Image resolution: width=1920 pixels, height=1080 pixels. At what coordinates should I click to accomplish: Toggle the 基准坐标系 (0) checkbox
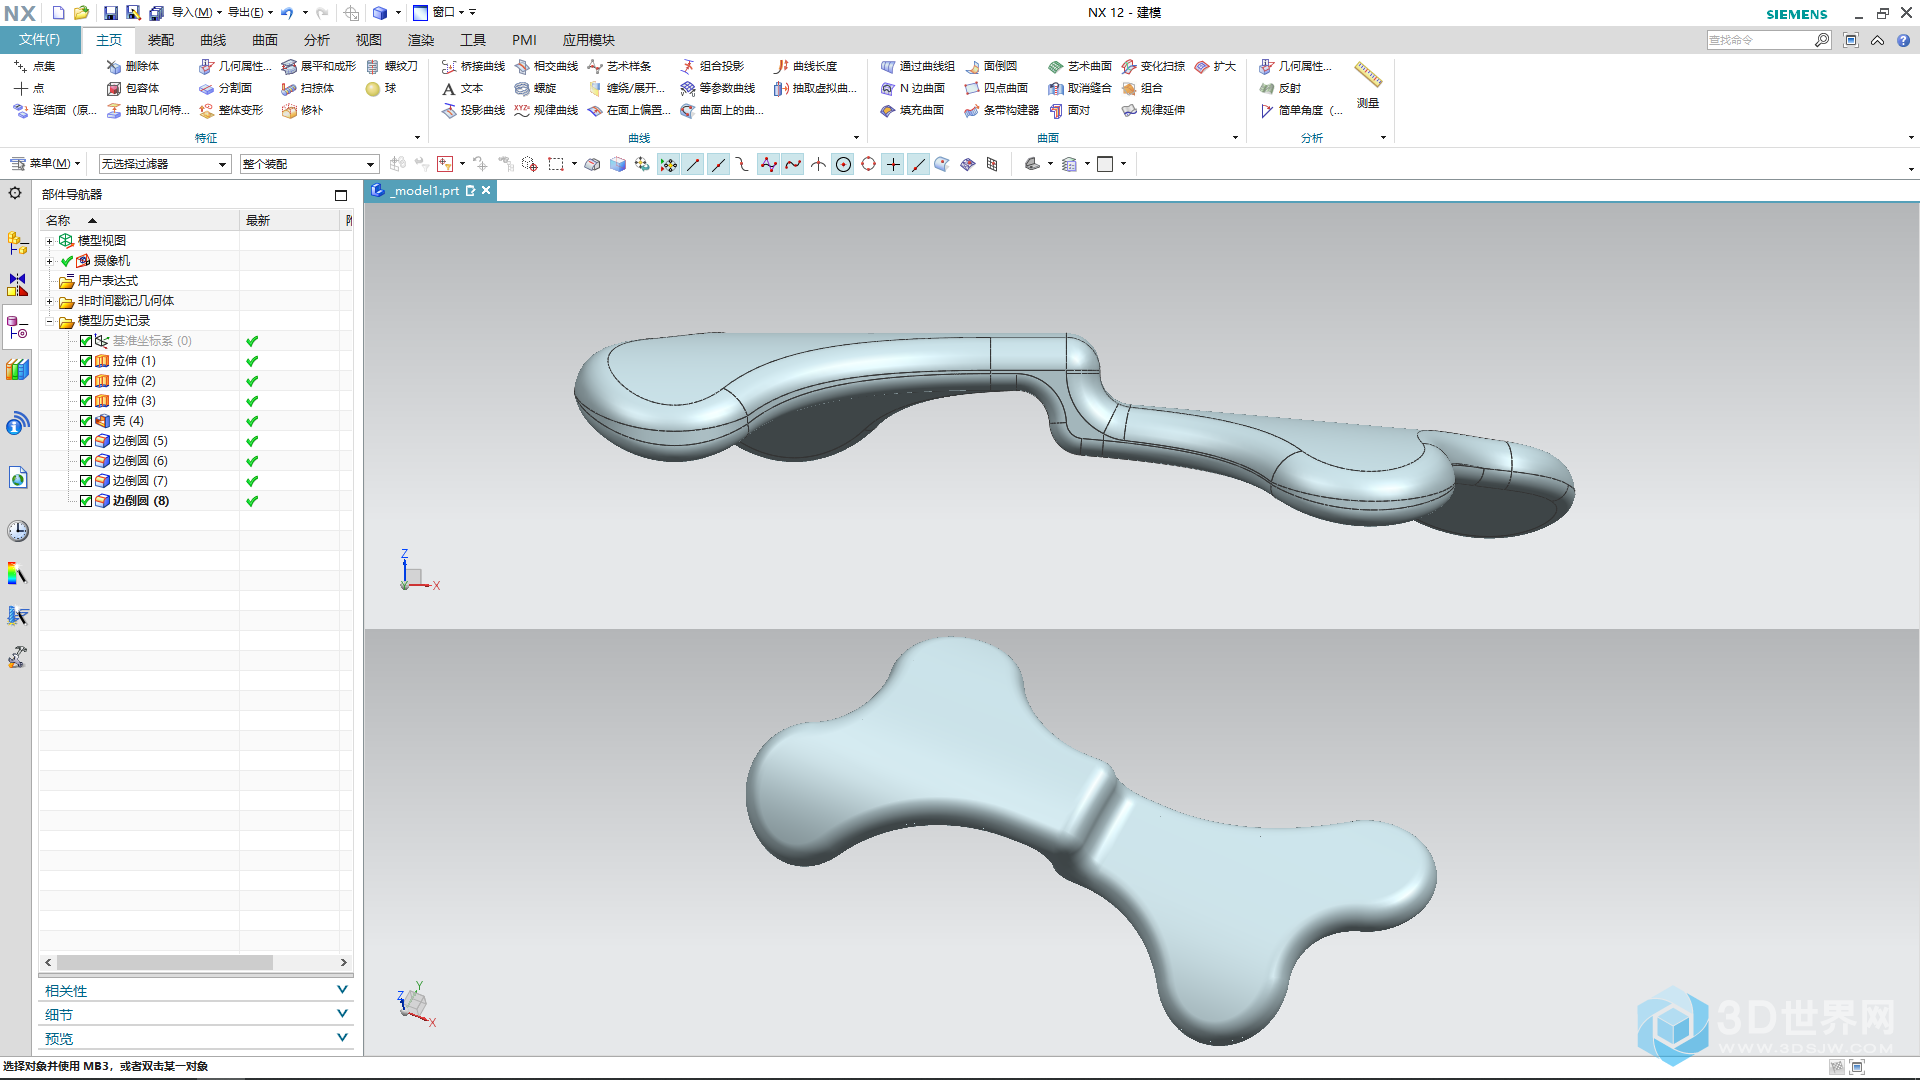tap(86, 341)
